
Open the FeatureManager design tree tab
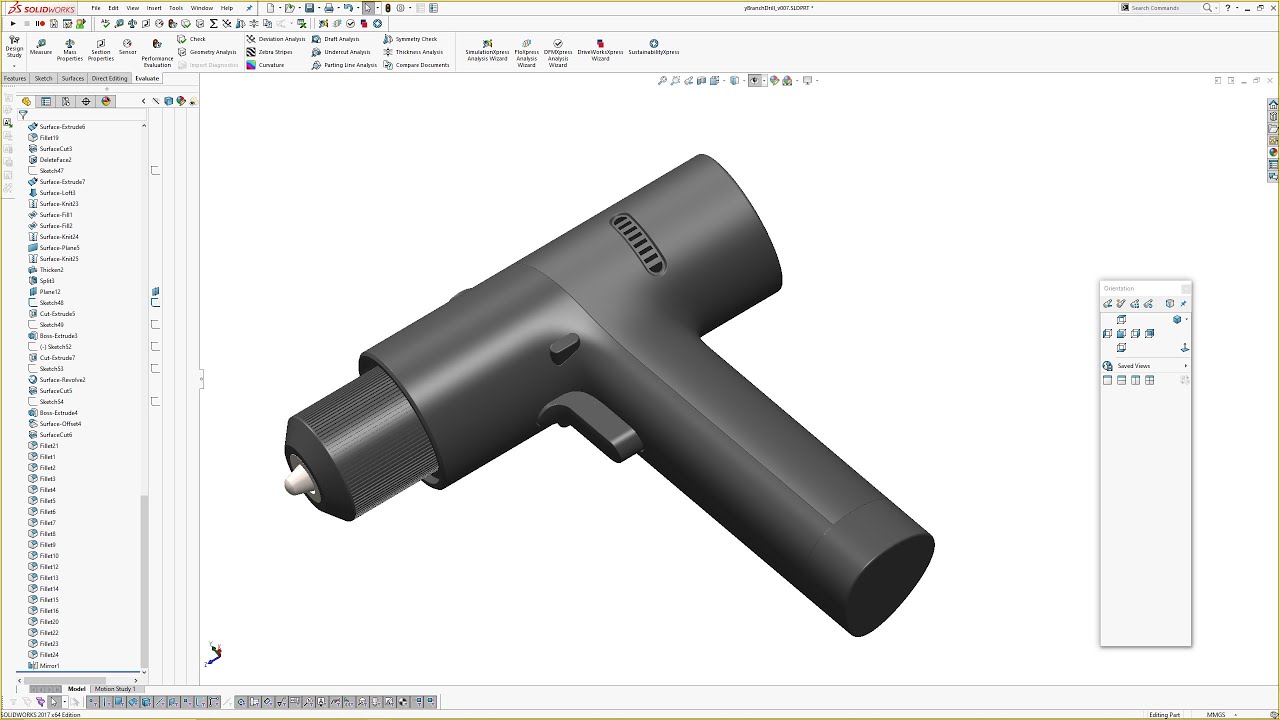tap(26, 101)
